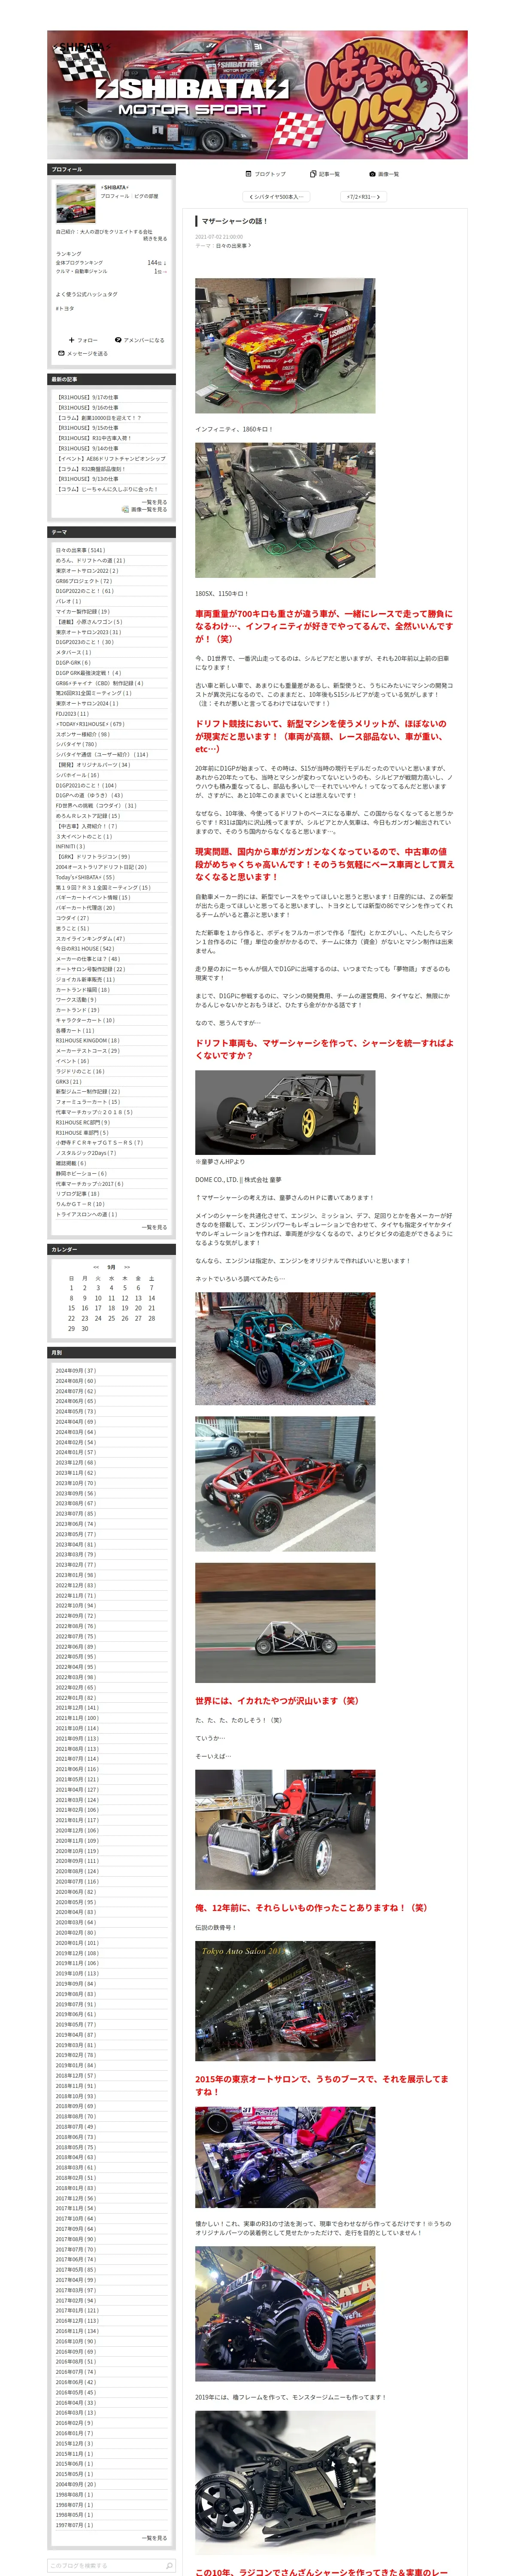Screen dimensions: 515x2576
Task: Open previous article シバタイヤ500本入
Action: click(x=275, y=197)
